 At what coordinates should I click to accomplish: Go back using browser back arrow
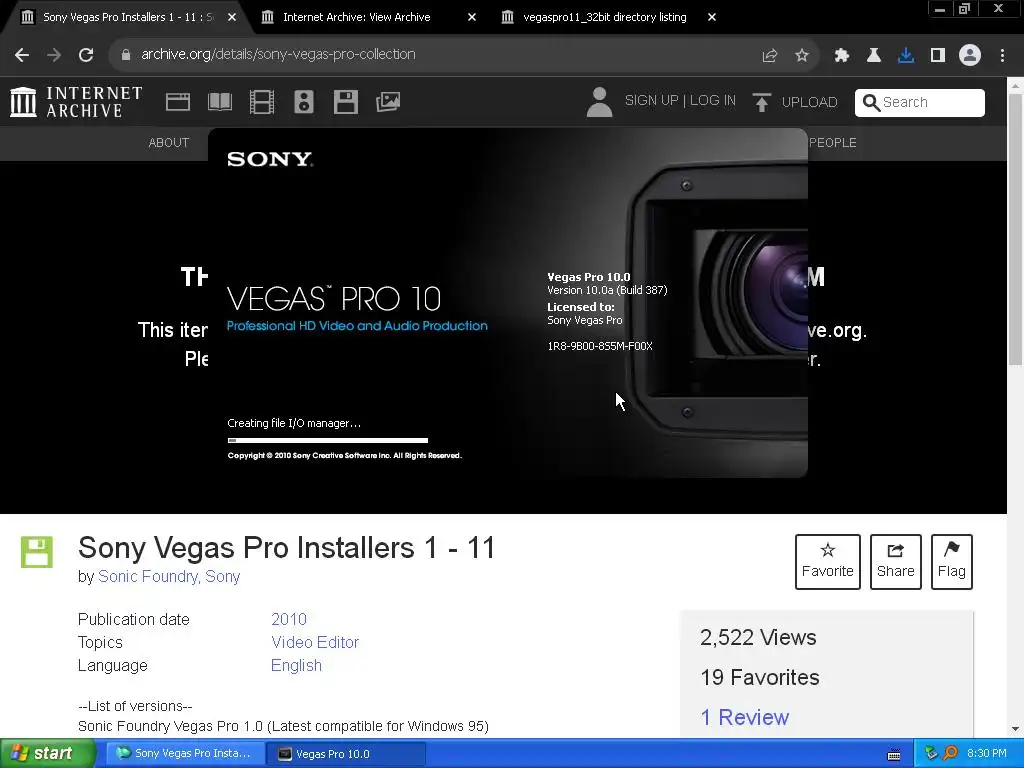pyautogui.click(x=22, y=55)
